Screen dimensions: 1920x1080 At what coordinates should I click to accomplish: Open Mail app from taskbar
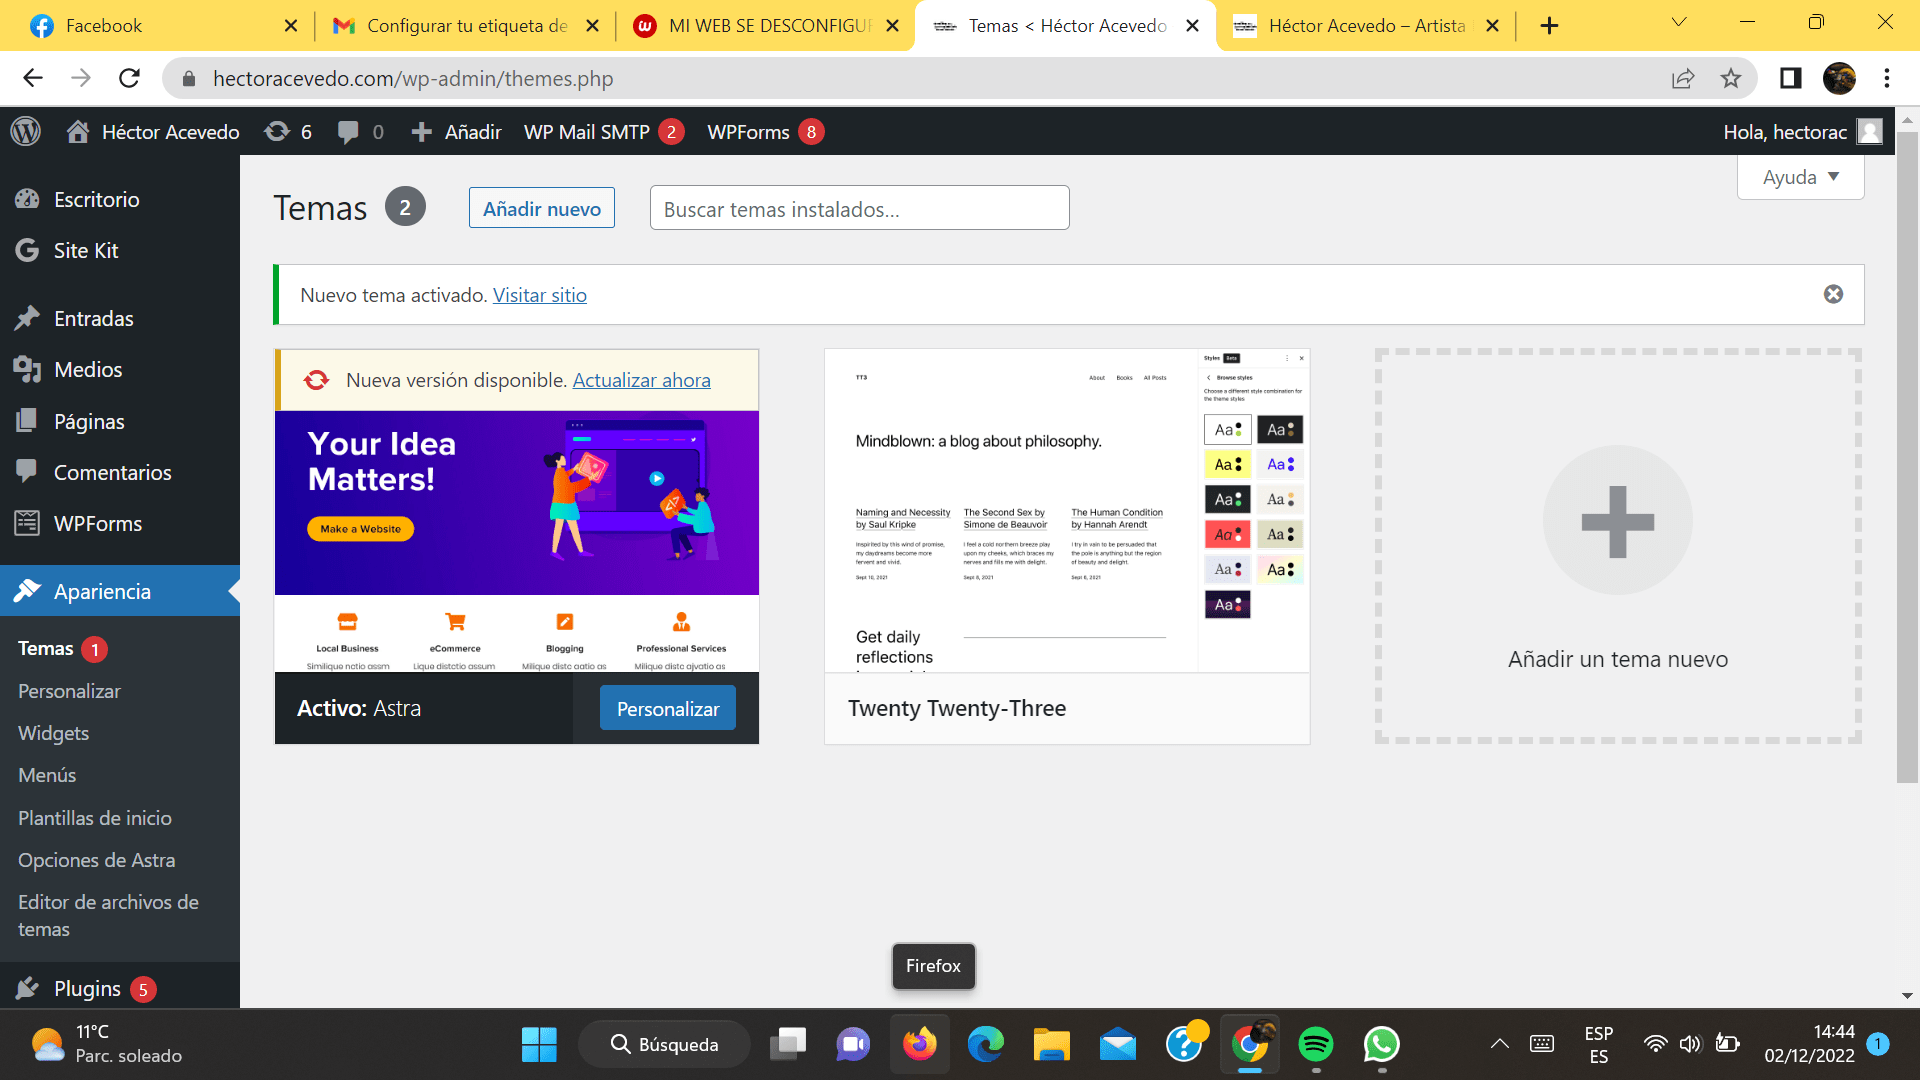(x=1118, y=1044)
